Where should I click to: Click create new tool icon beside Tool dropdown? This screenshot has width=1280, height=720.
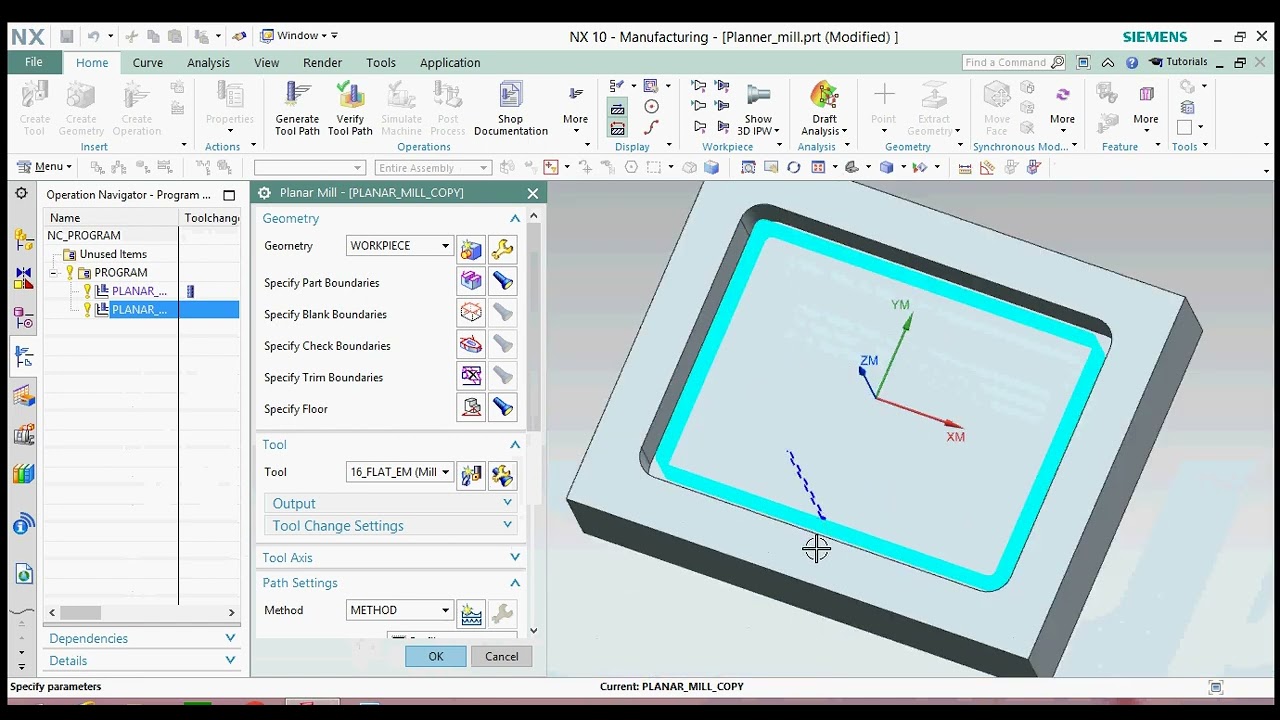(x=471, y=474)
